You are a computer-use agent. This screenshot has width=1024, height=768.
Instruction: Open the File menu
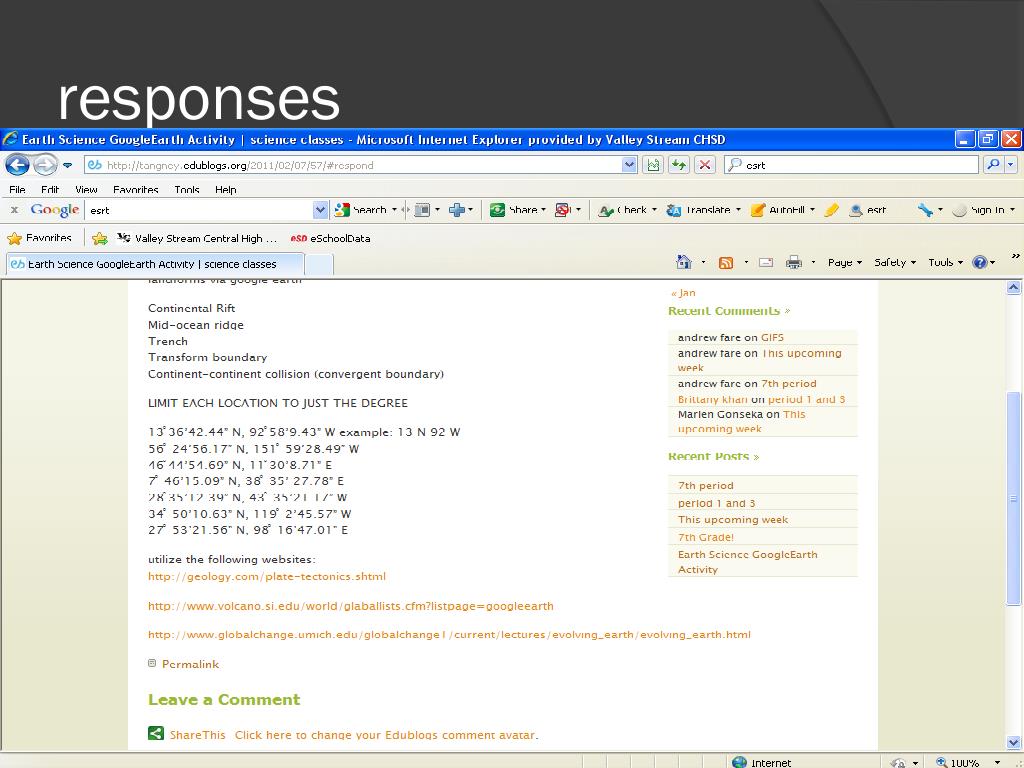pyautogui.click(x=18, y=189)
